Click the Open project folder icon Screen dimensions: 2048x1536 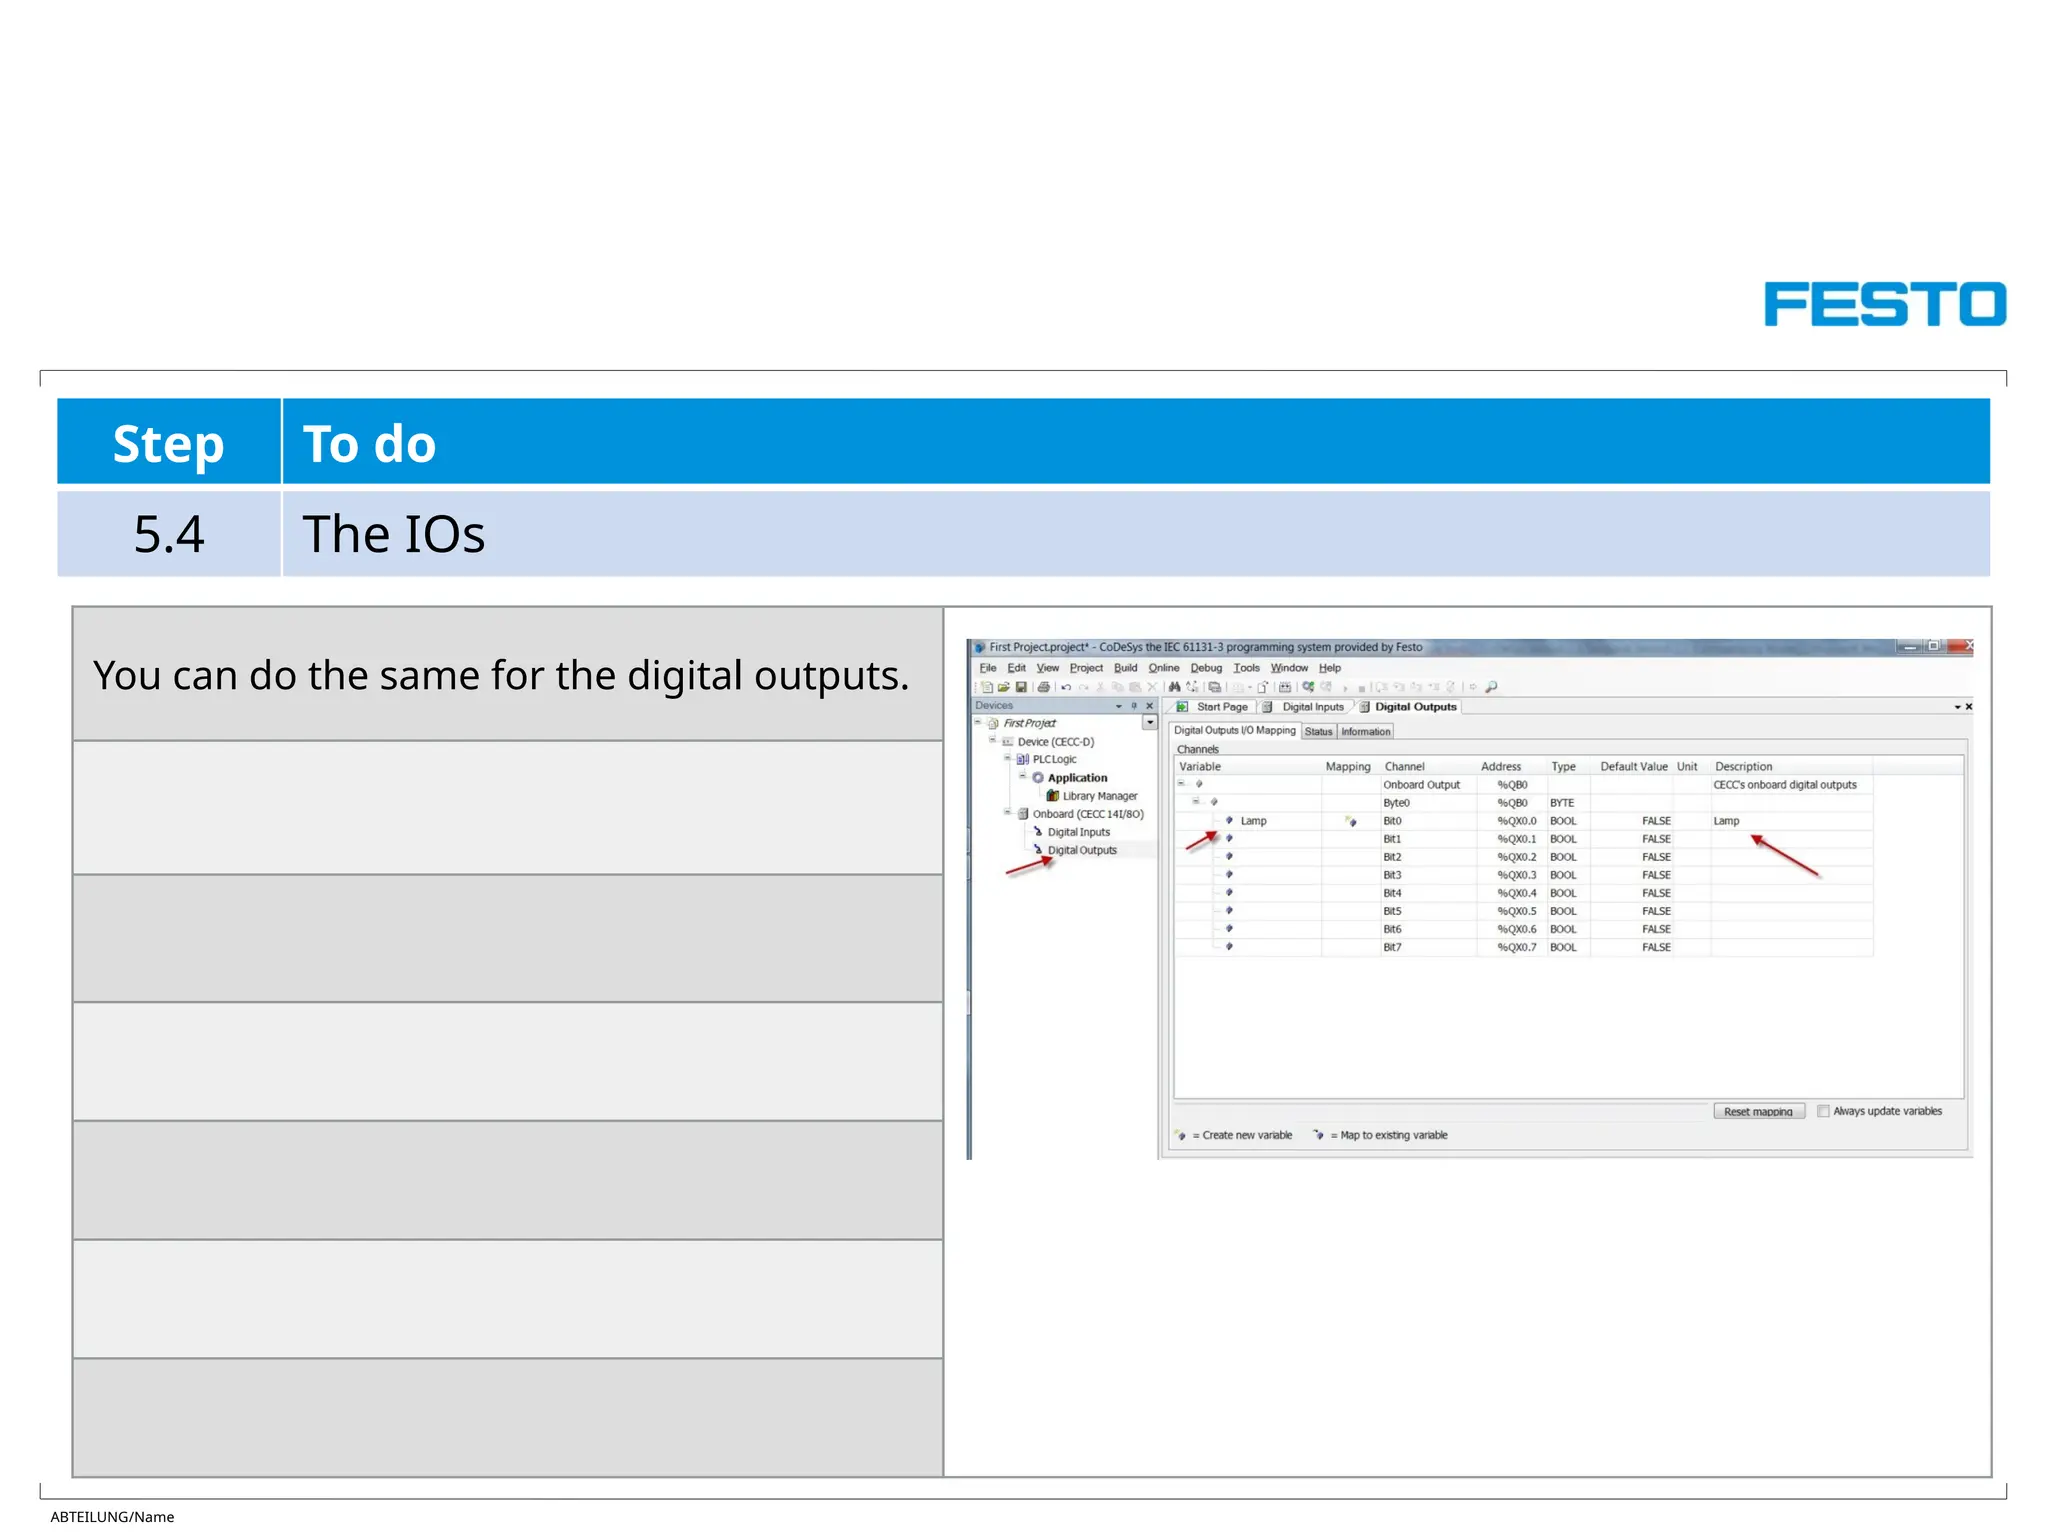tap(1004, 687)
